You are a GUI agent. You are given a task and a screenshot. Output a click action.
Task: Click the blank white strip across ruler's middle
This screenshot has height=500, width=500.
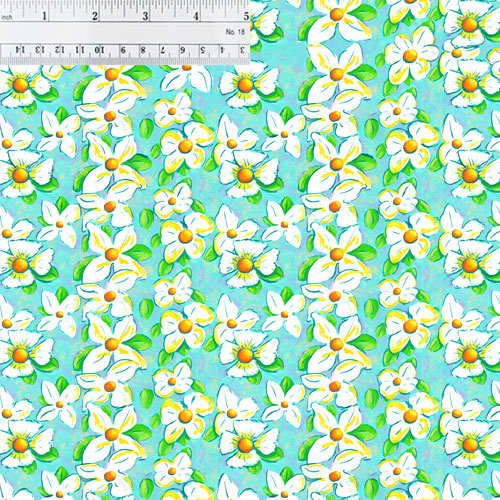125,33
